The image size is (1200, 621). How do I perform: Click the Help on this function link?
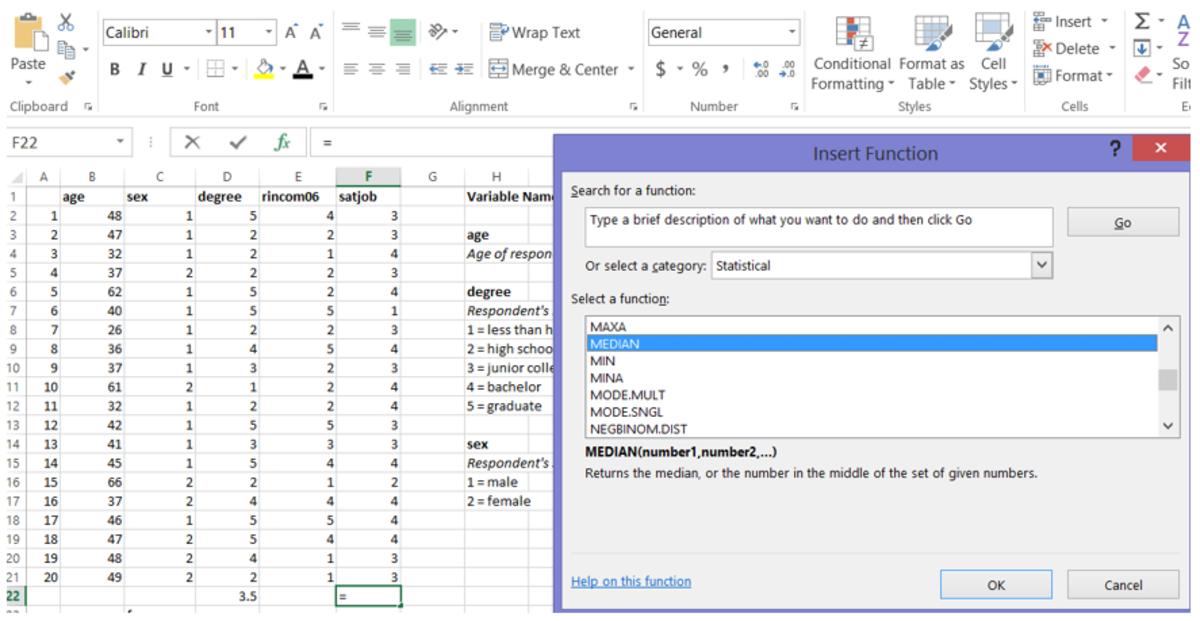click(x=630, y=581)
